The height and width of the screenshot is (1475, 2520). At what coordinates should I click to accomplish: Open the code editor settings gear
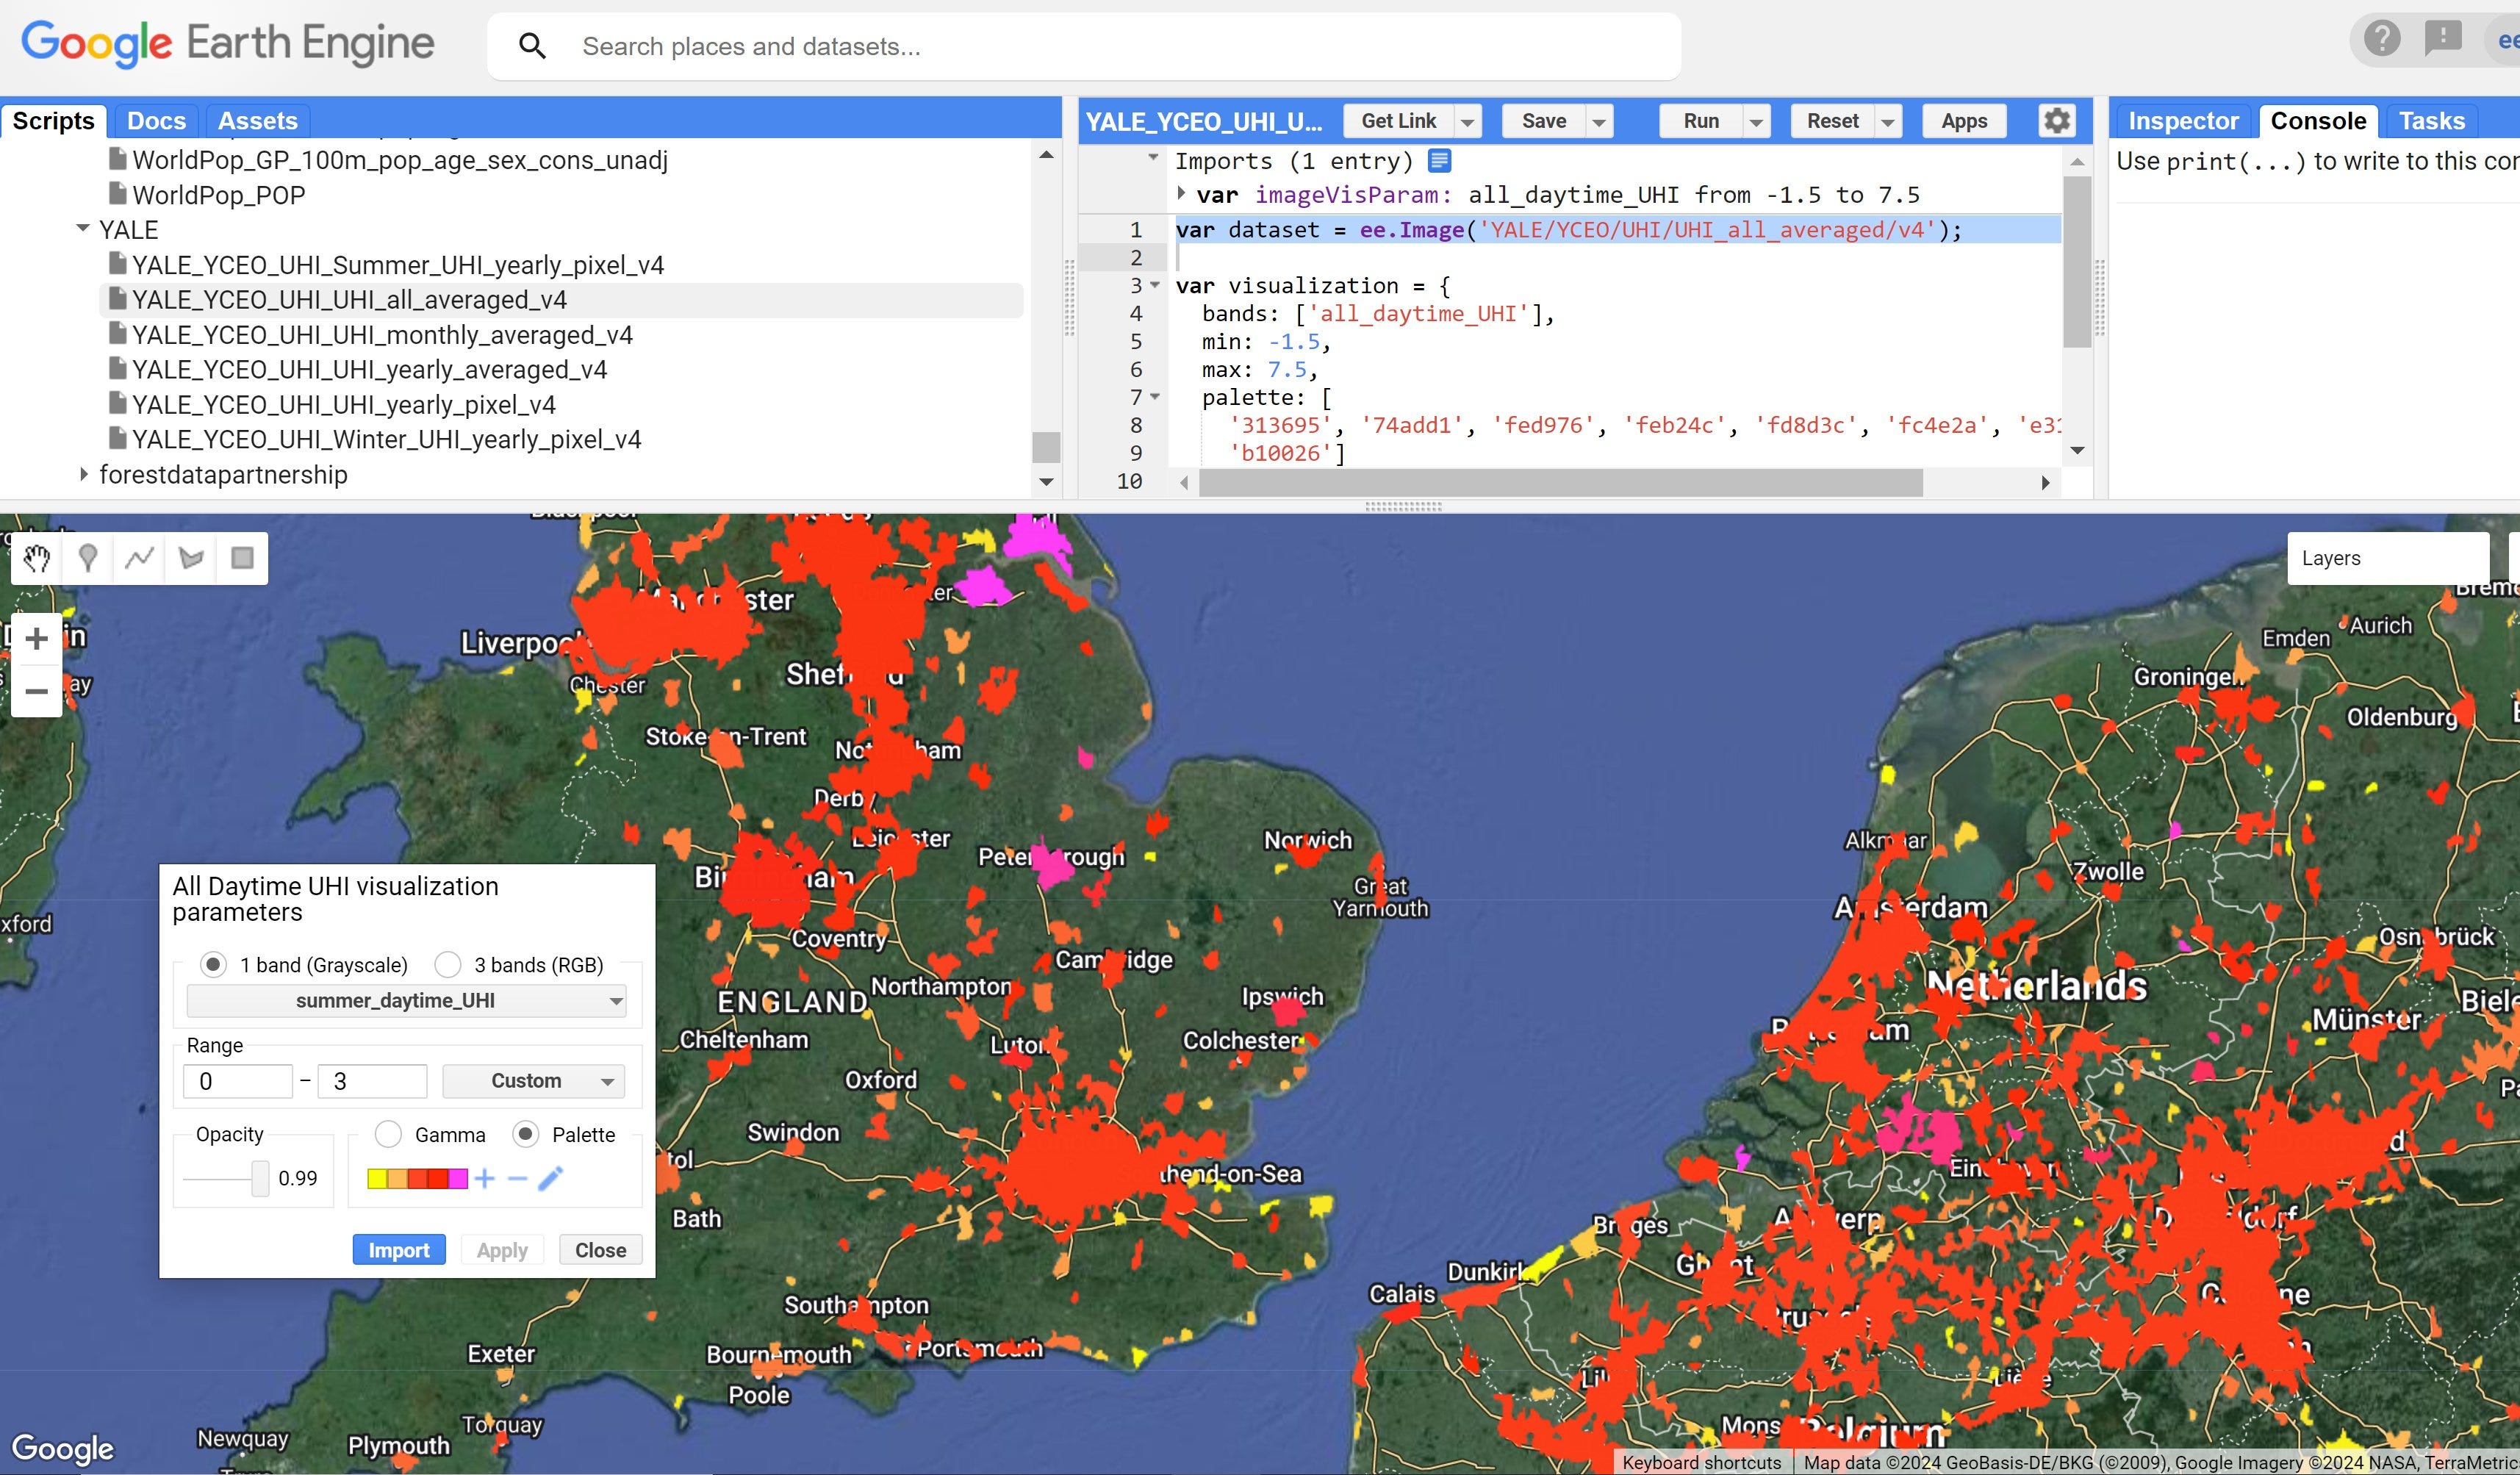coord(2056,121)
